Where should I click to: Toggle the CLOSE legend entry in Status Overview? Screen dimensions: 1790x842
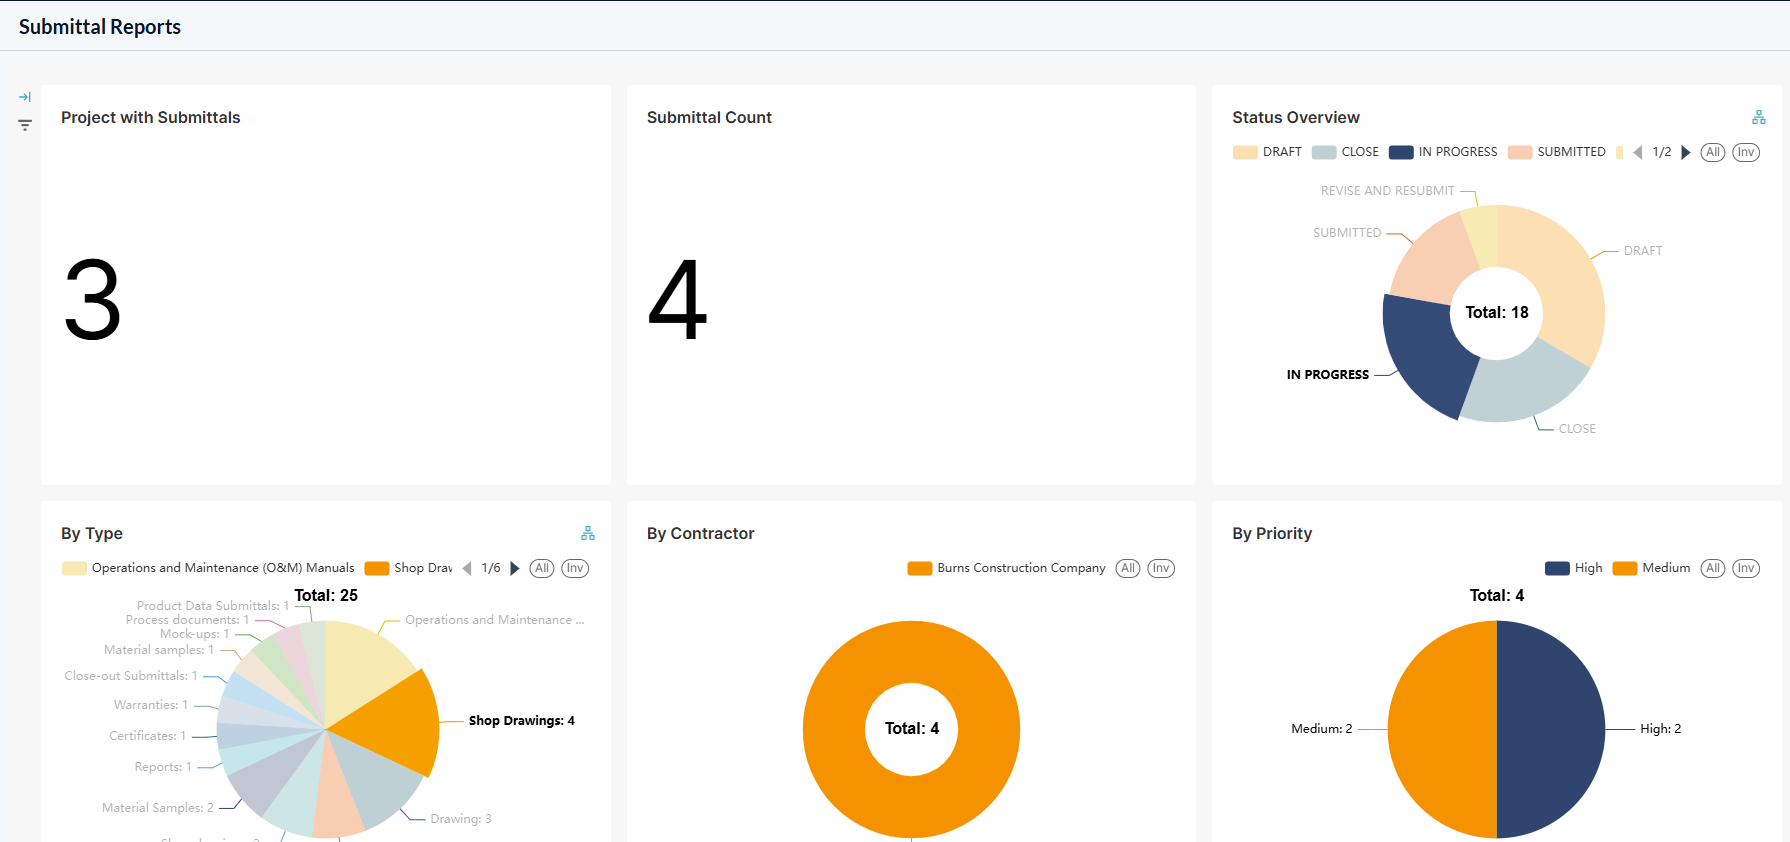[1346, 152]
